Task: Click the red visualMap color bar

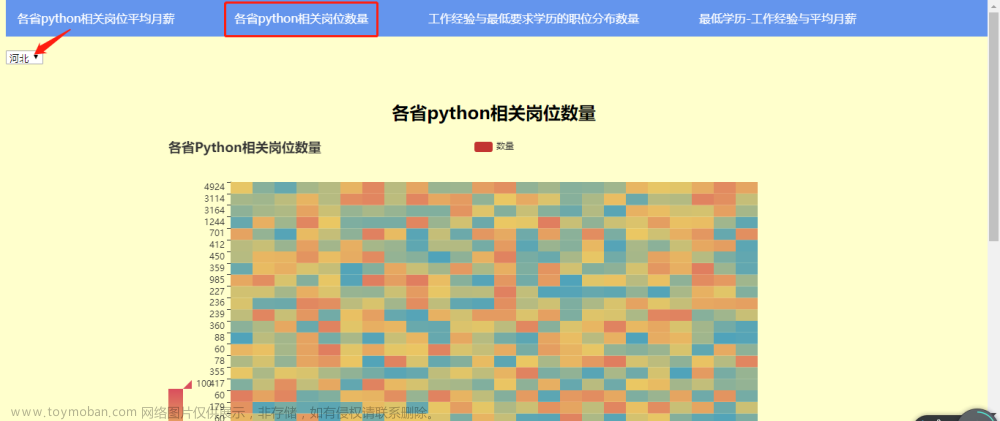Action: coord(175,404)
